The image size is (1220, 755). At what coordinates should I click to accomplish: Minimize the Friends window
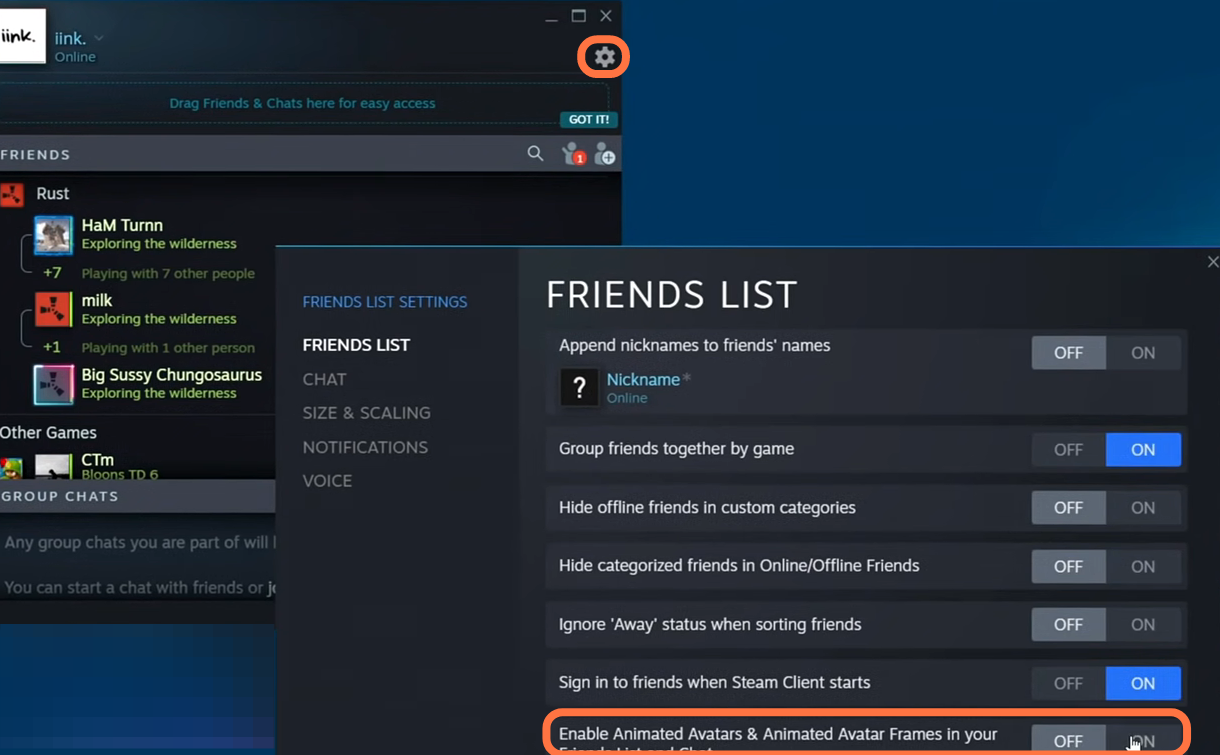(551, 18)
